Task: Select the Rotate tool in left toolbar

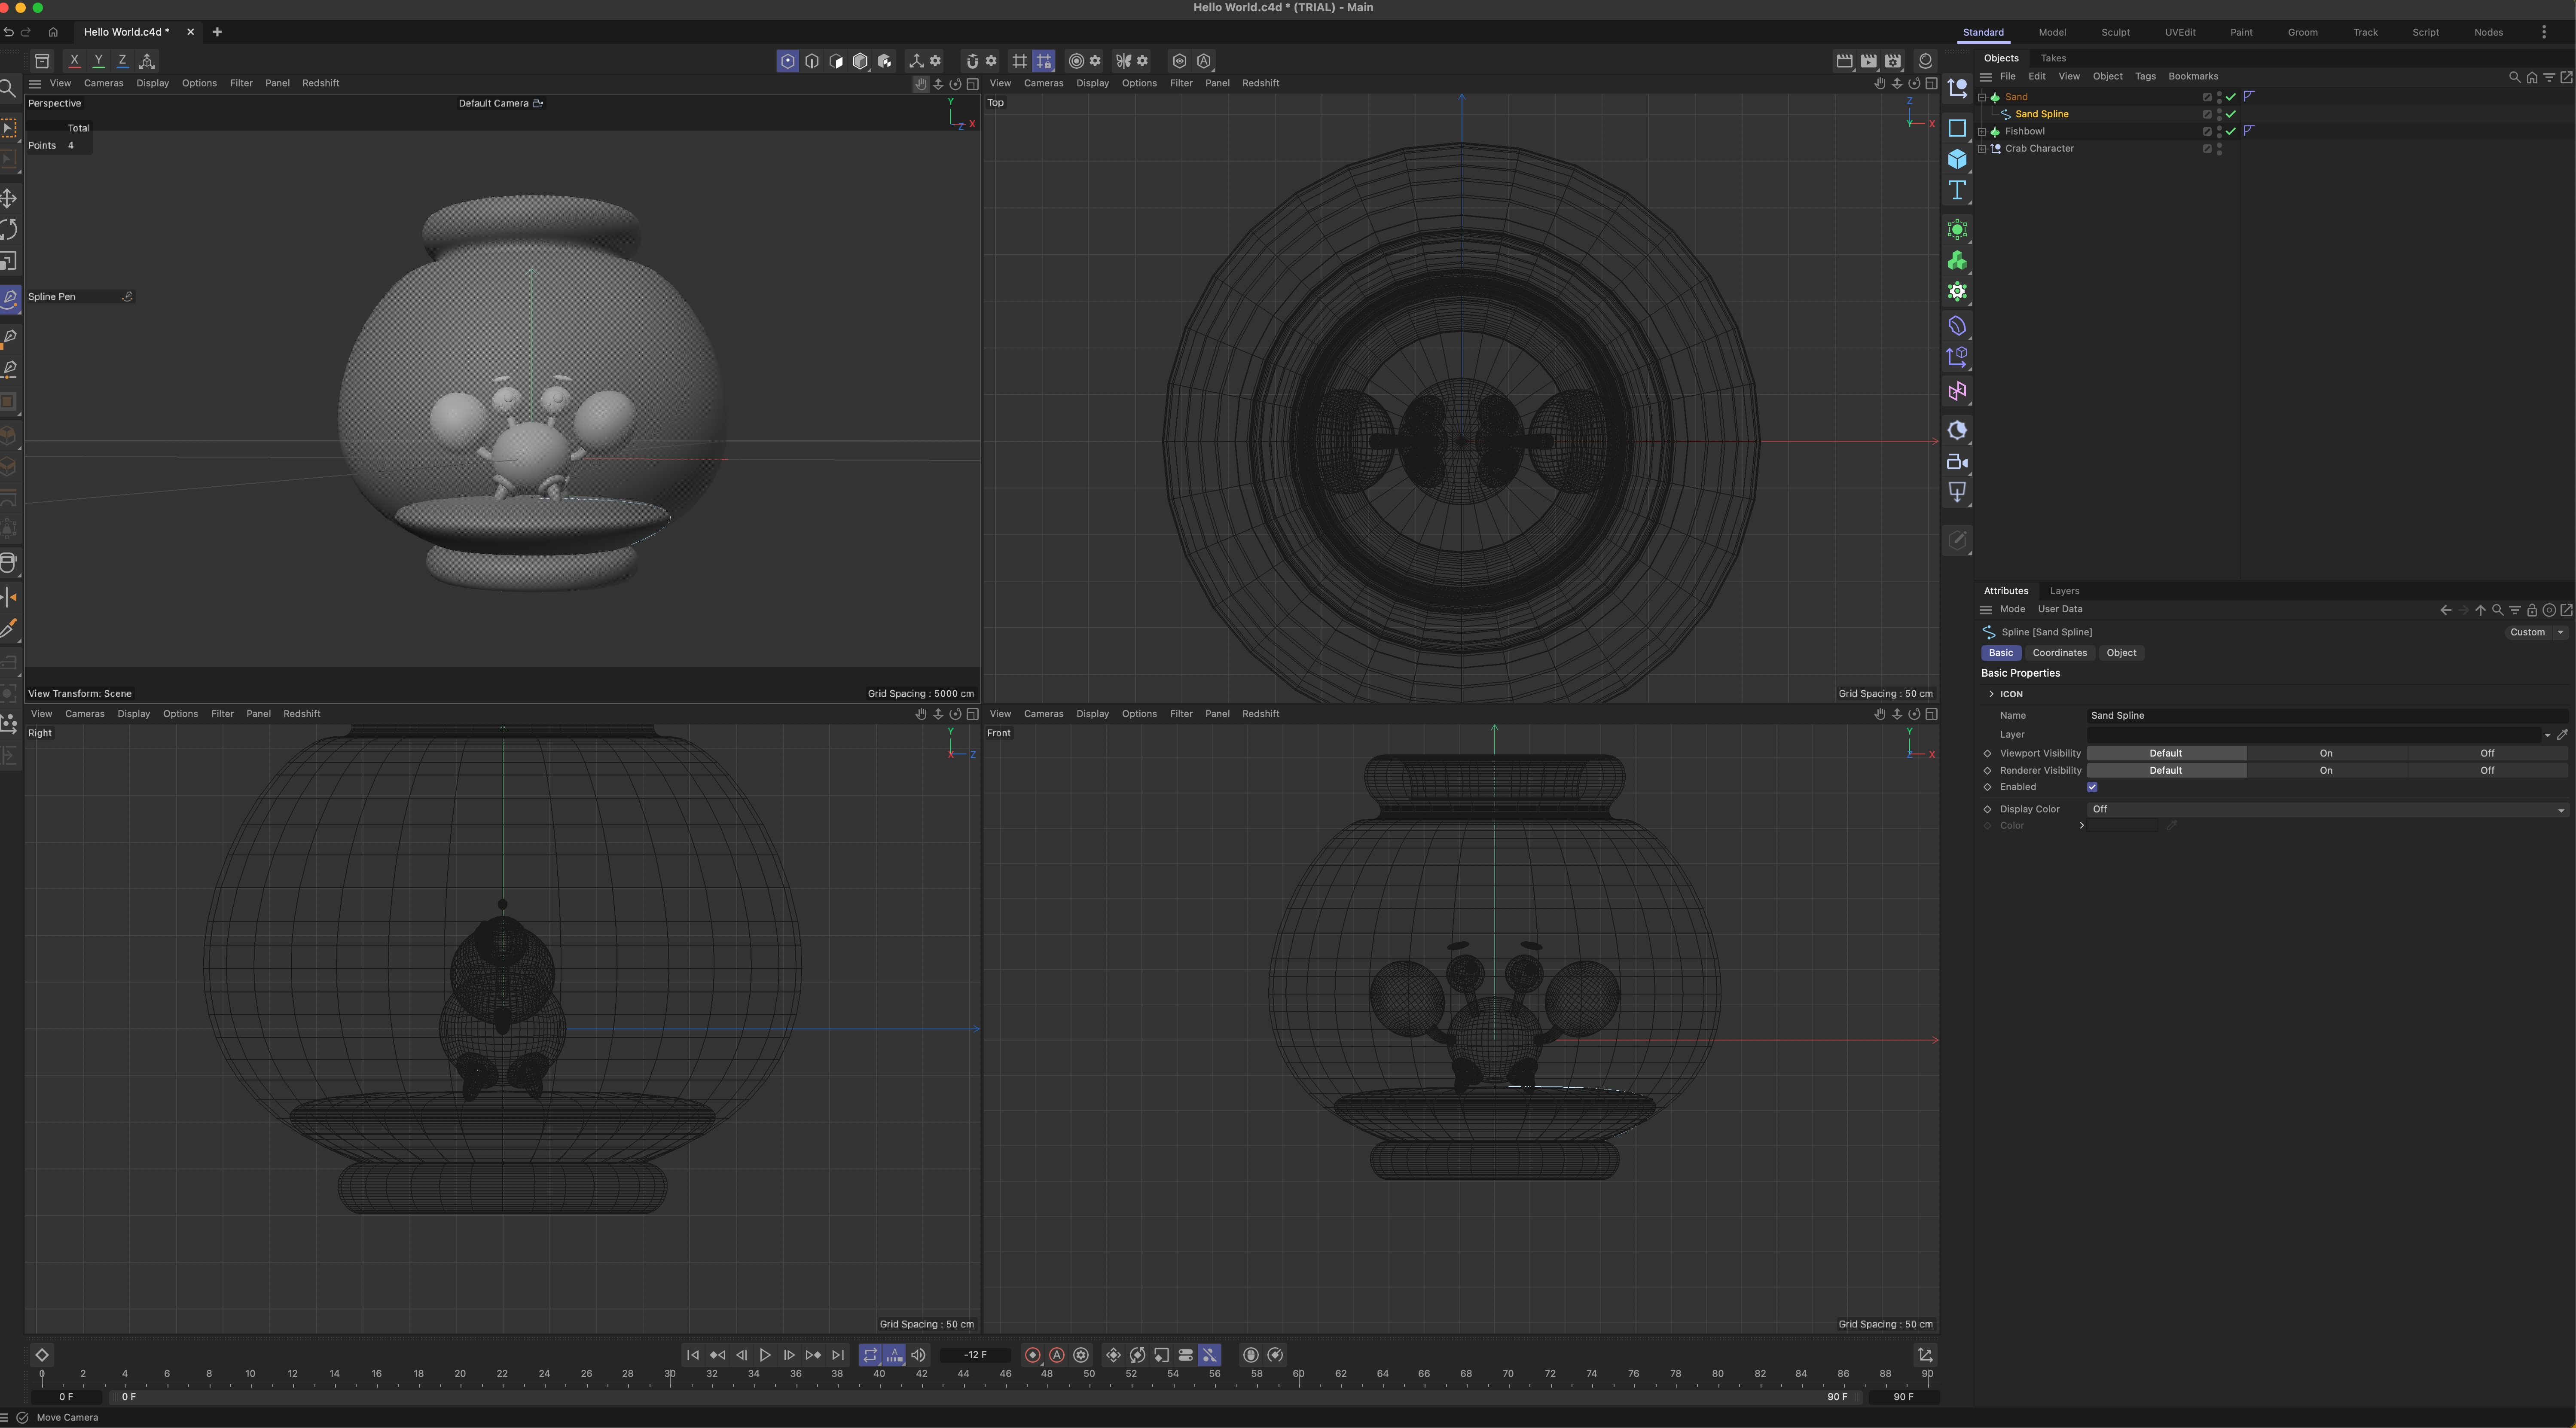Action: point(9,230)
